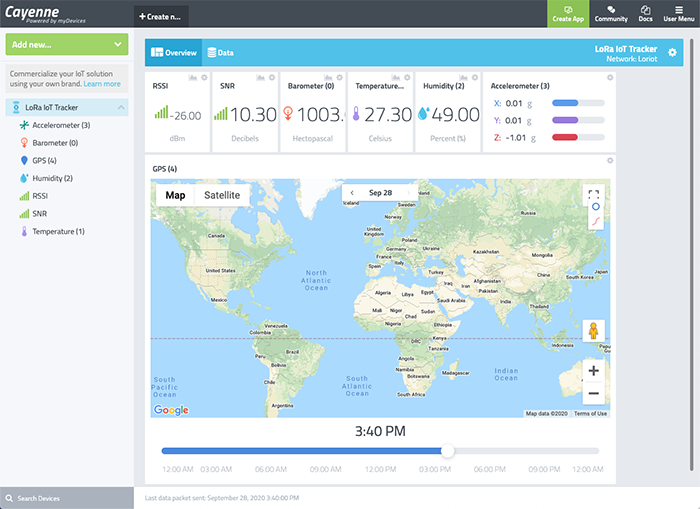This screenshot has width=700, height=509.
Task: Open chart icon on Barometer widget
Action: [x=328, y=78]
